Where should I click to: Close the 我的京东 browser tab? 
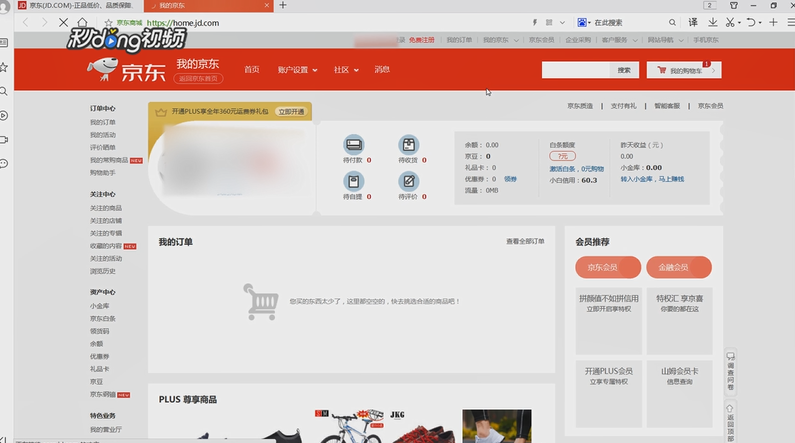pos(267,6)
